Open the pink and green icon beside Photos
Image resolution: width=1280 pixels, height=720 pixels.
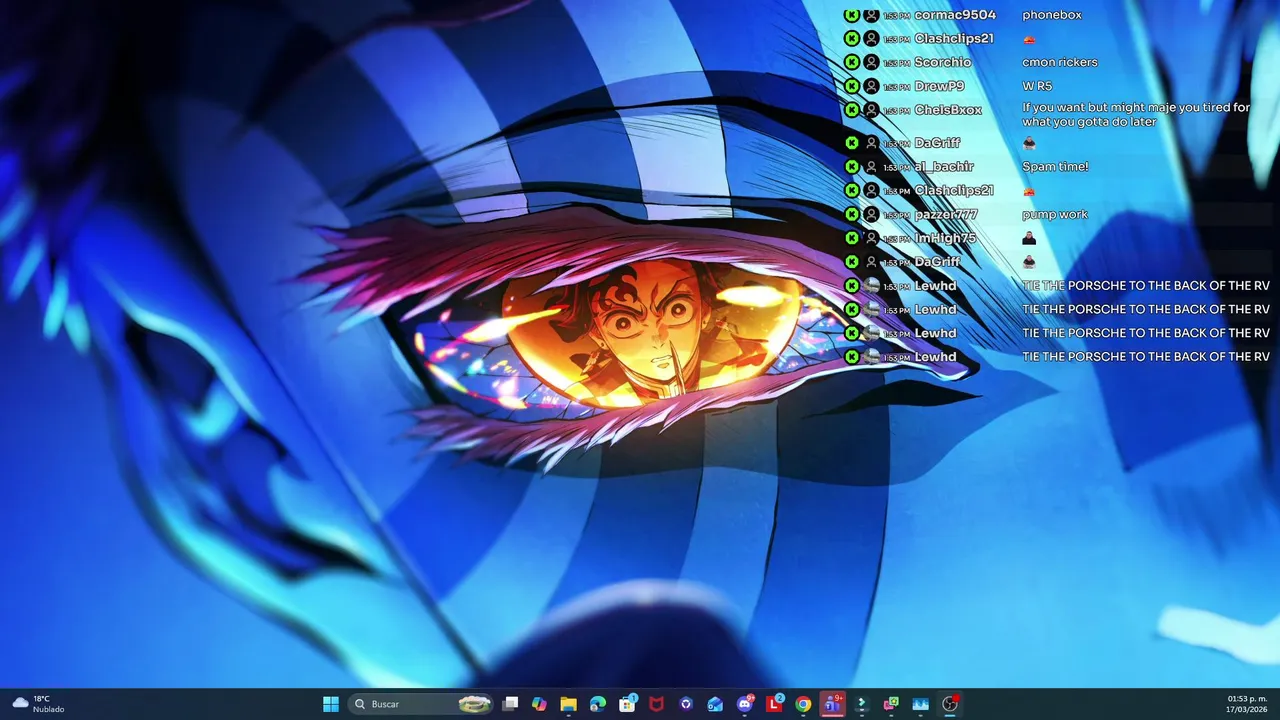click(891, 704)
